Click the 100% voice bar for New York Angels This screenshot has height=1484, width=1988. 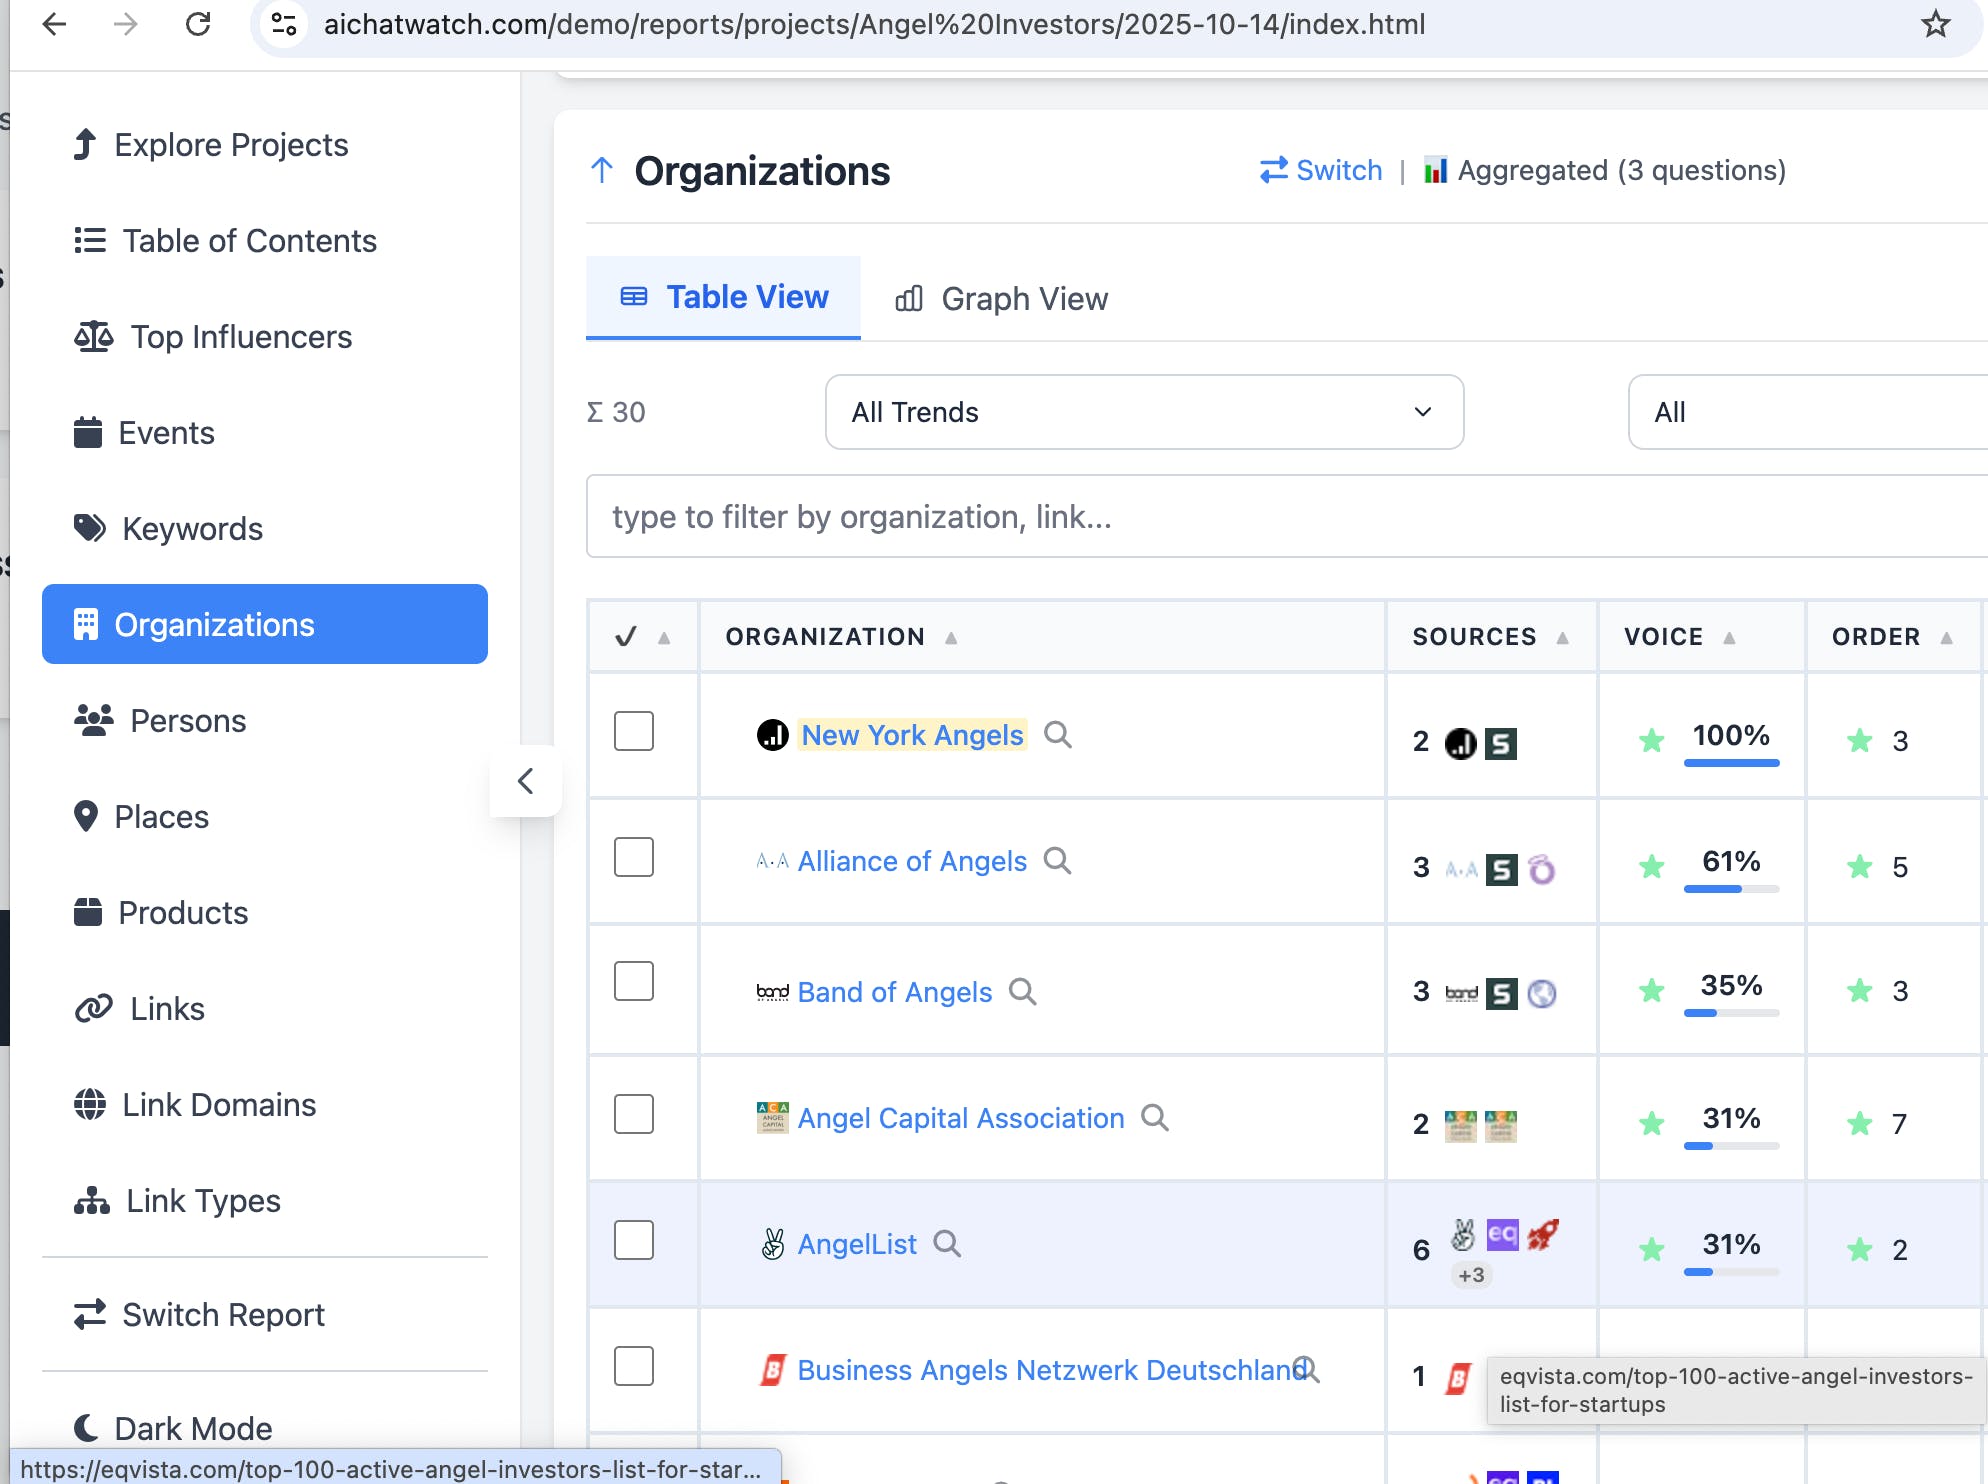click(x=1731, y=762)
